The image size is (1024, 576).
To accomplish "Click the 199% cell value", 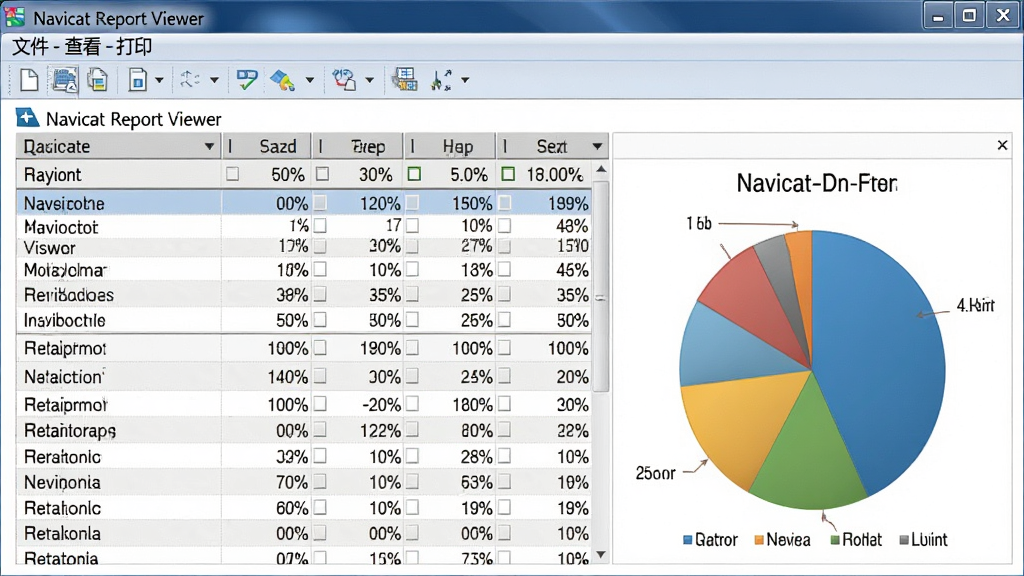I will [568, 204].
